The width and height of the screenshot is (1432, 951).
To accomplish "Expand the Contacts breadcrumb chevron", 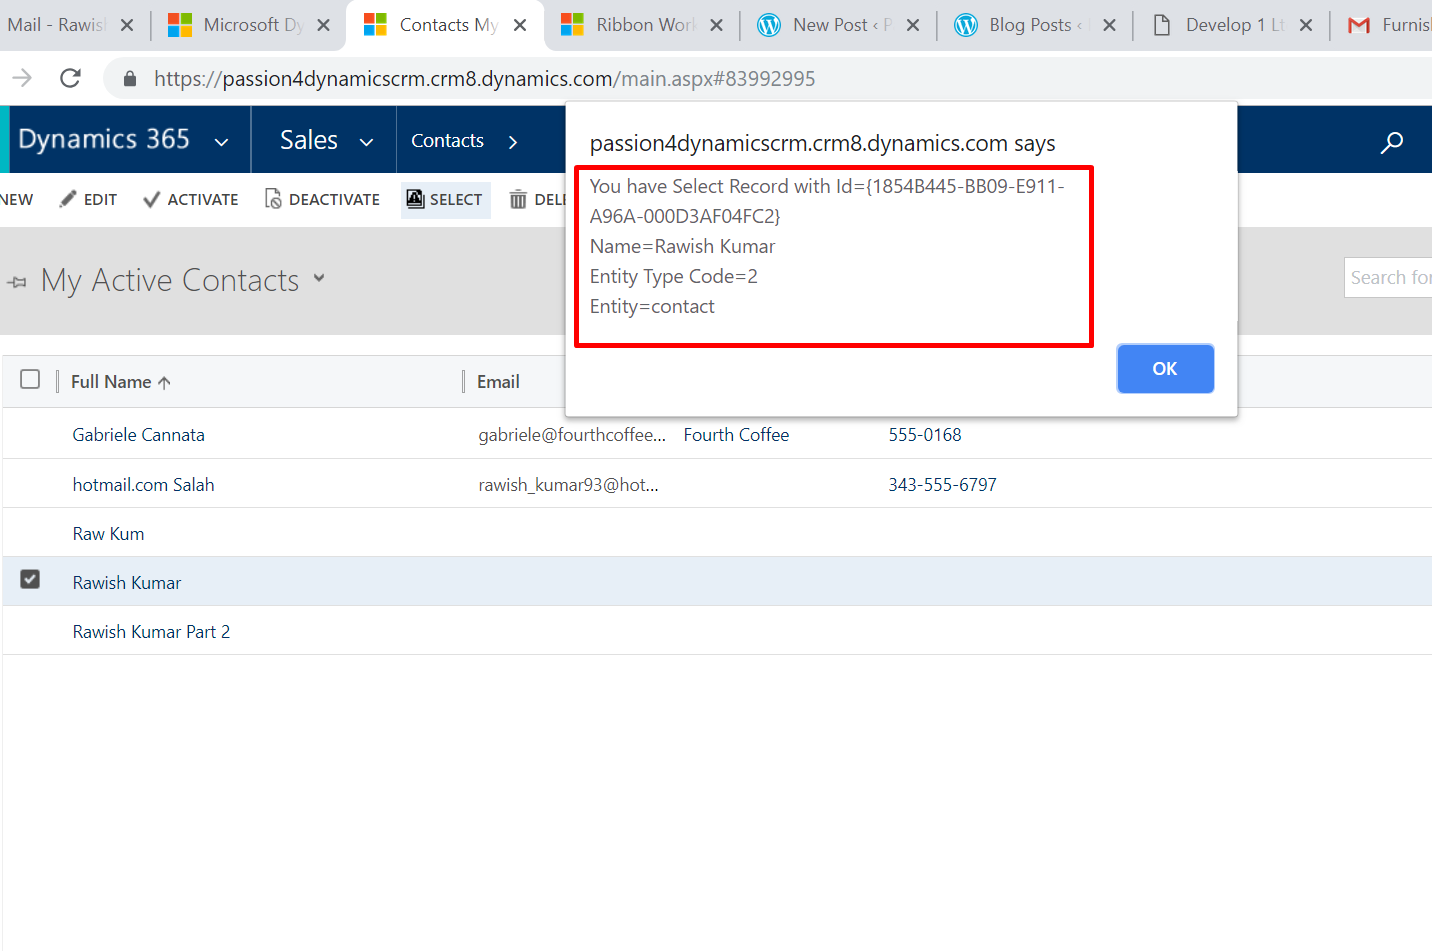I will (513, 142).
